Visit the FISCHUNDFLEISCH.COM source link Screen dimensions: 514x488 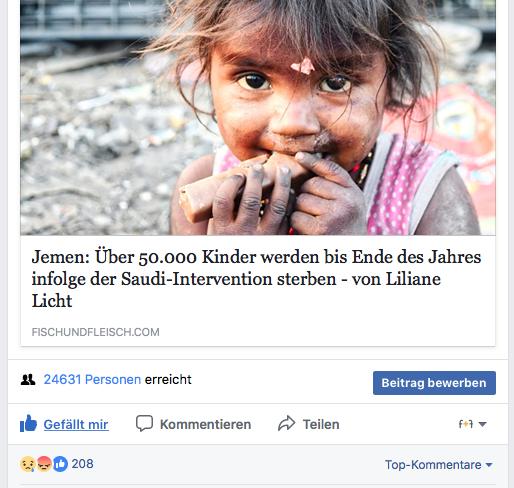click(x=96, y=332)
